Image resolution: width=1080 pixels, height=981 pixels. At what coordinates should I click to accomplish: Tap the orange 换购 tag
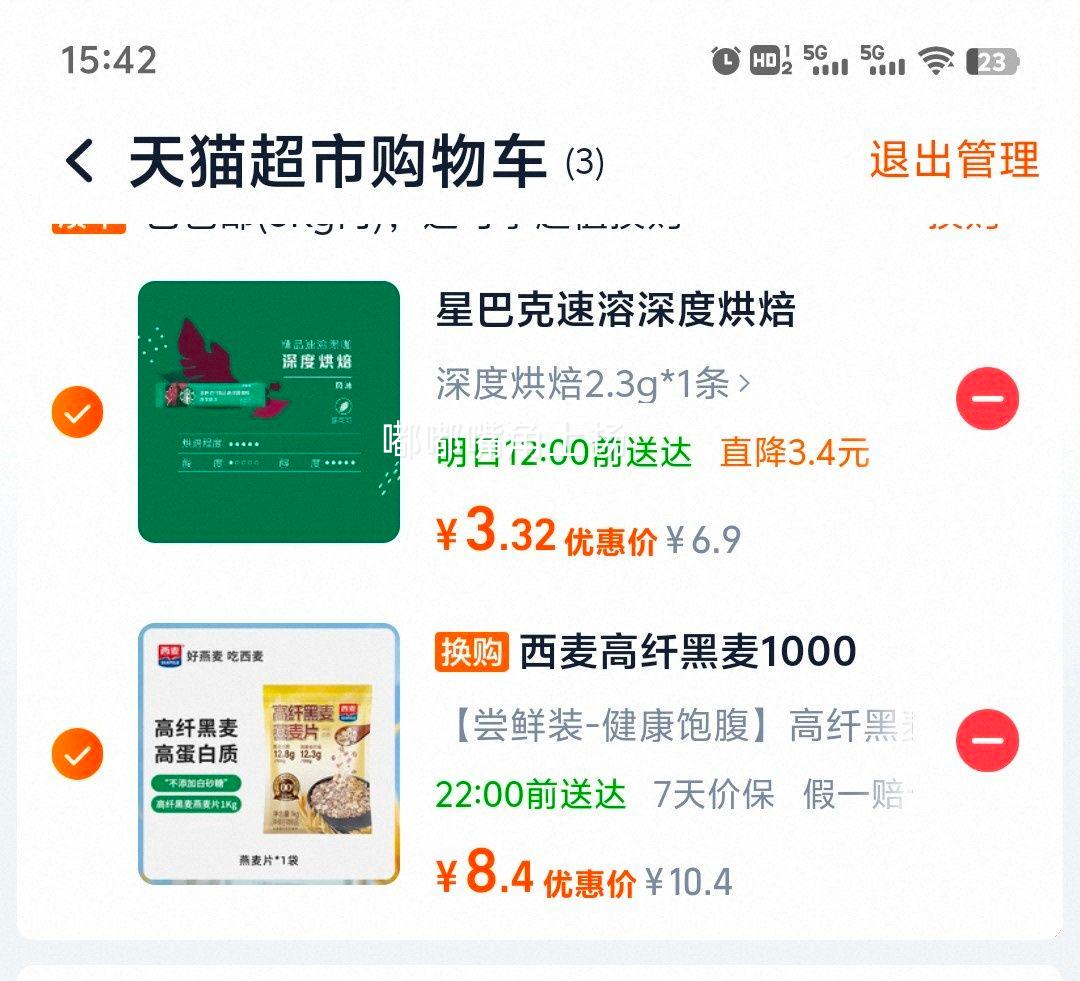(x=472, y=652)
